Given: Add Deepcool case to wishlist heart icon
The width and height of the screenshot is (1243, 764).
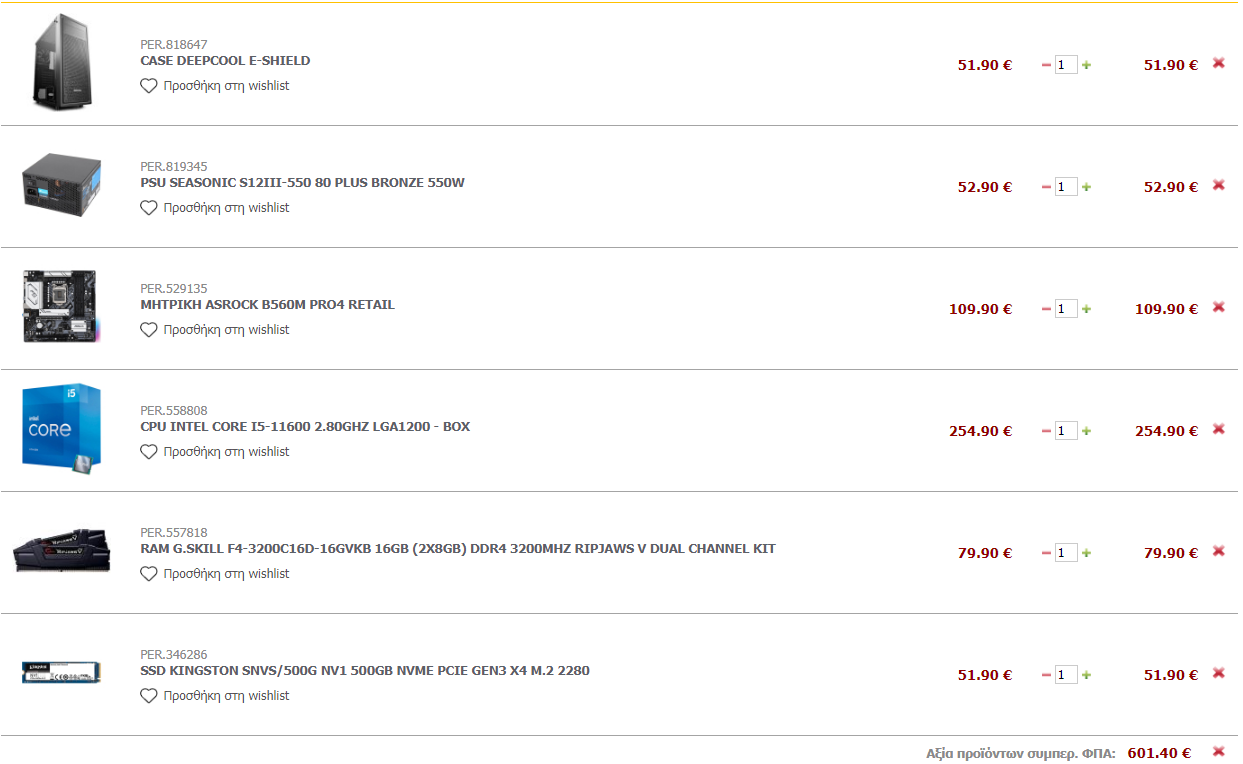Looking at the screenshot, I should pyautogui.click(x=149, y=86).
